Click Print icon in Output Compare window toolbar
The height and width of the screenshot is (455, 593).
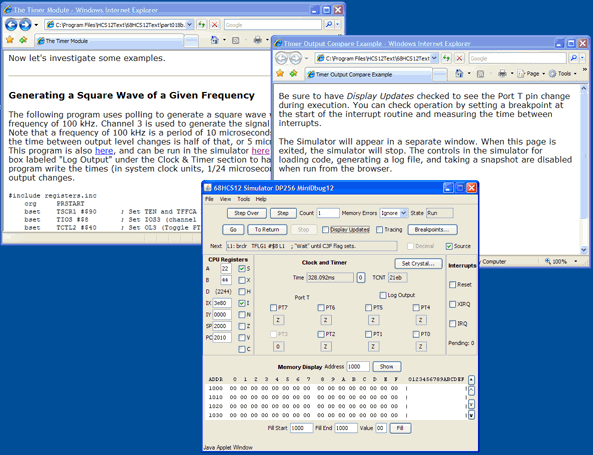click(502, 73)
